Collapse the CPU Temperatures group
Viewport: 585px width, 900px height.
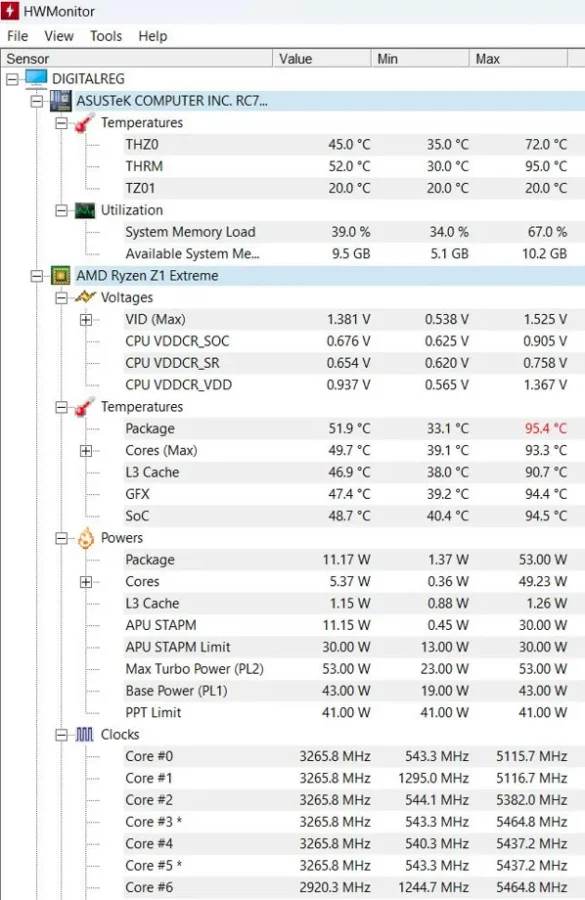(61, 407)
